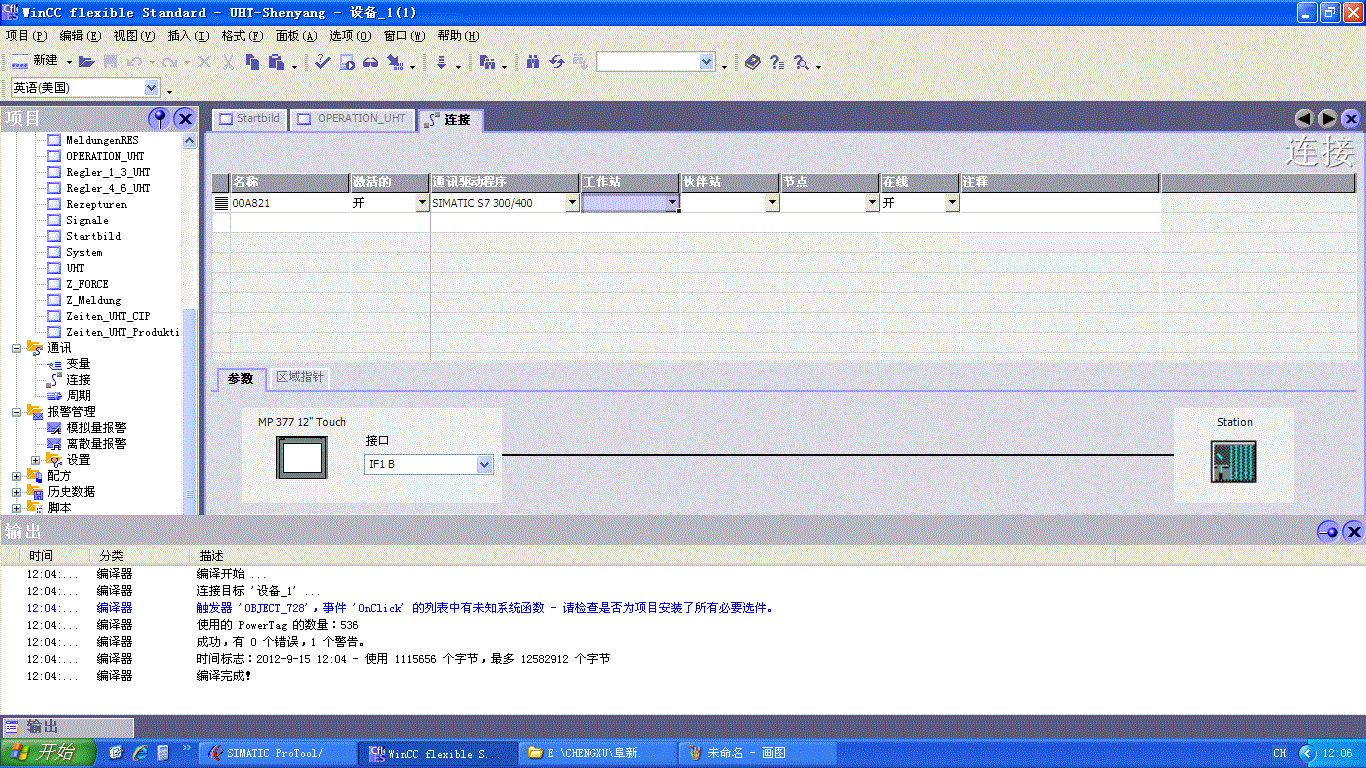Click the project tree scrollbar up arrow
Screen dimensions: 1366x768
click(189, 141)
